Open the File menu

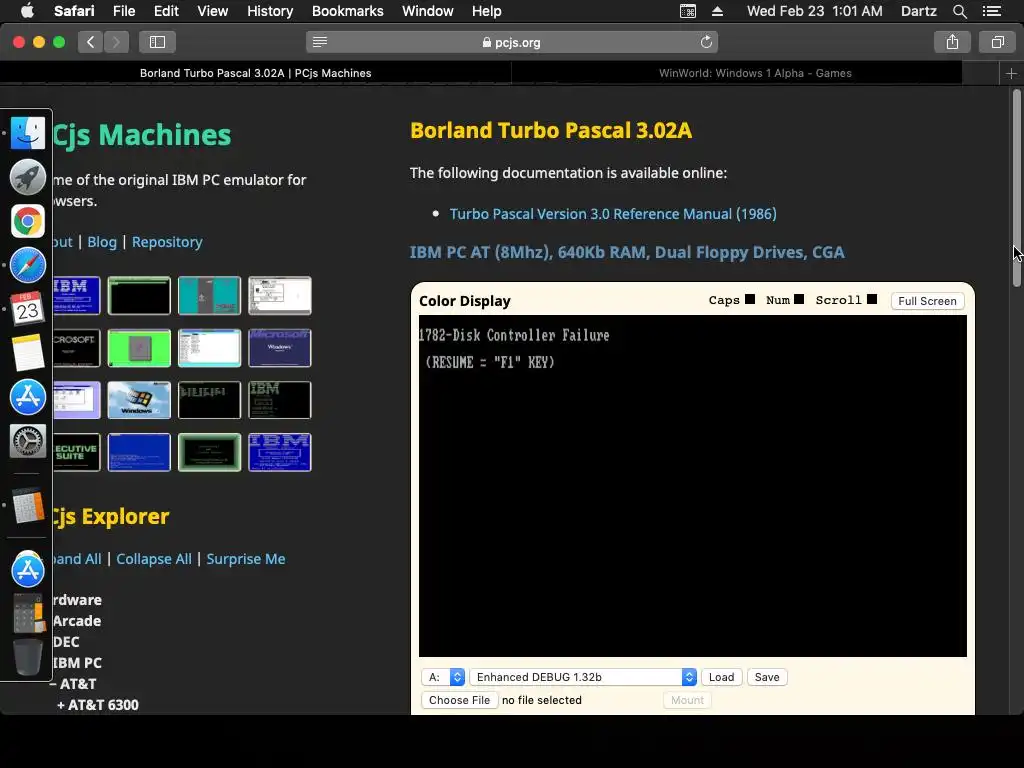tap(123, 11)
